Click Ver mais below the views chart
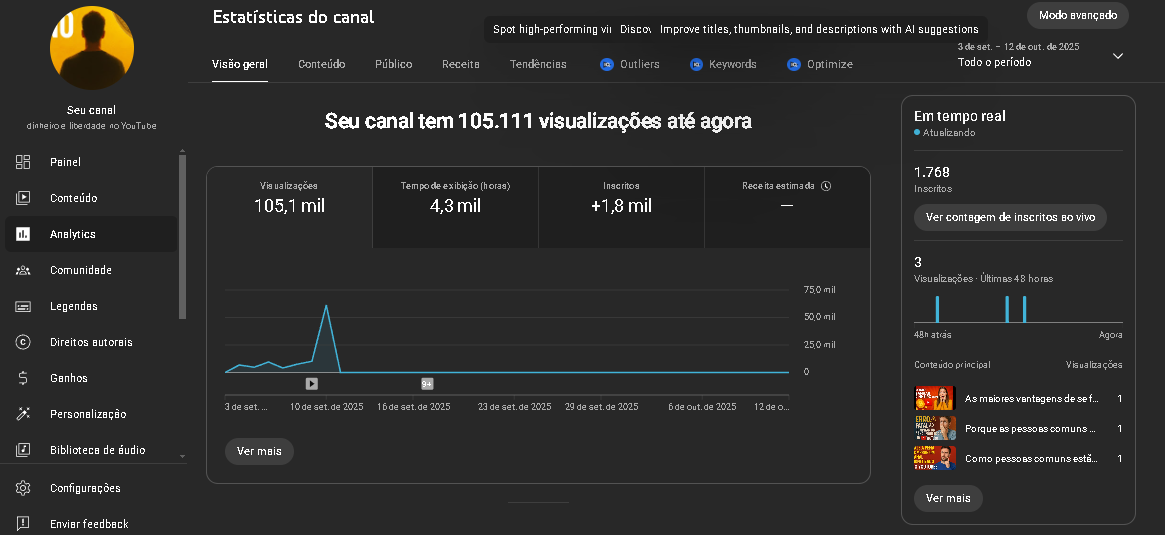1165x535 pixels. point(259,451)
